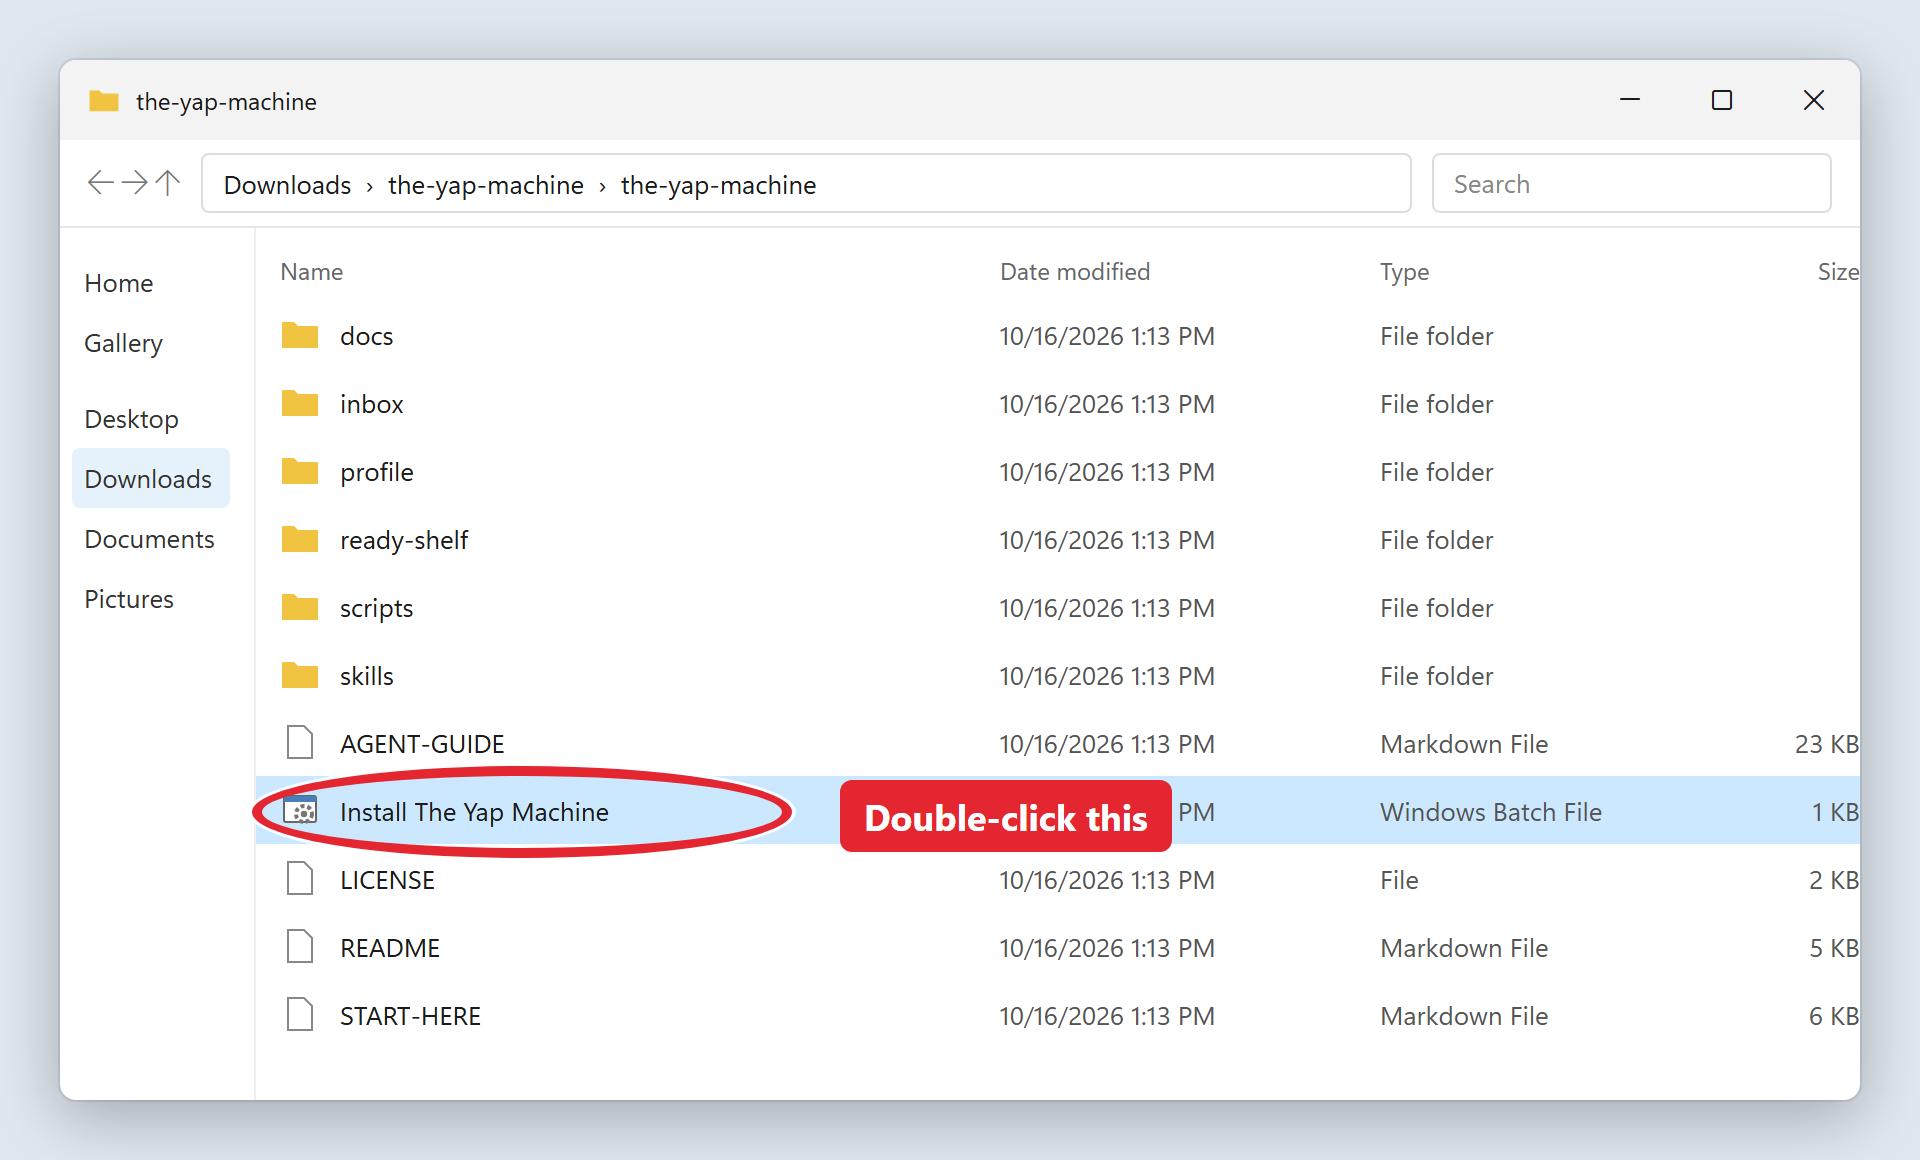Select the LICENSE file name
Image resolution: width=1920 pixels, height=1160 pixels.
387,880
